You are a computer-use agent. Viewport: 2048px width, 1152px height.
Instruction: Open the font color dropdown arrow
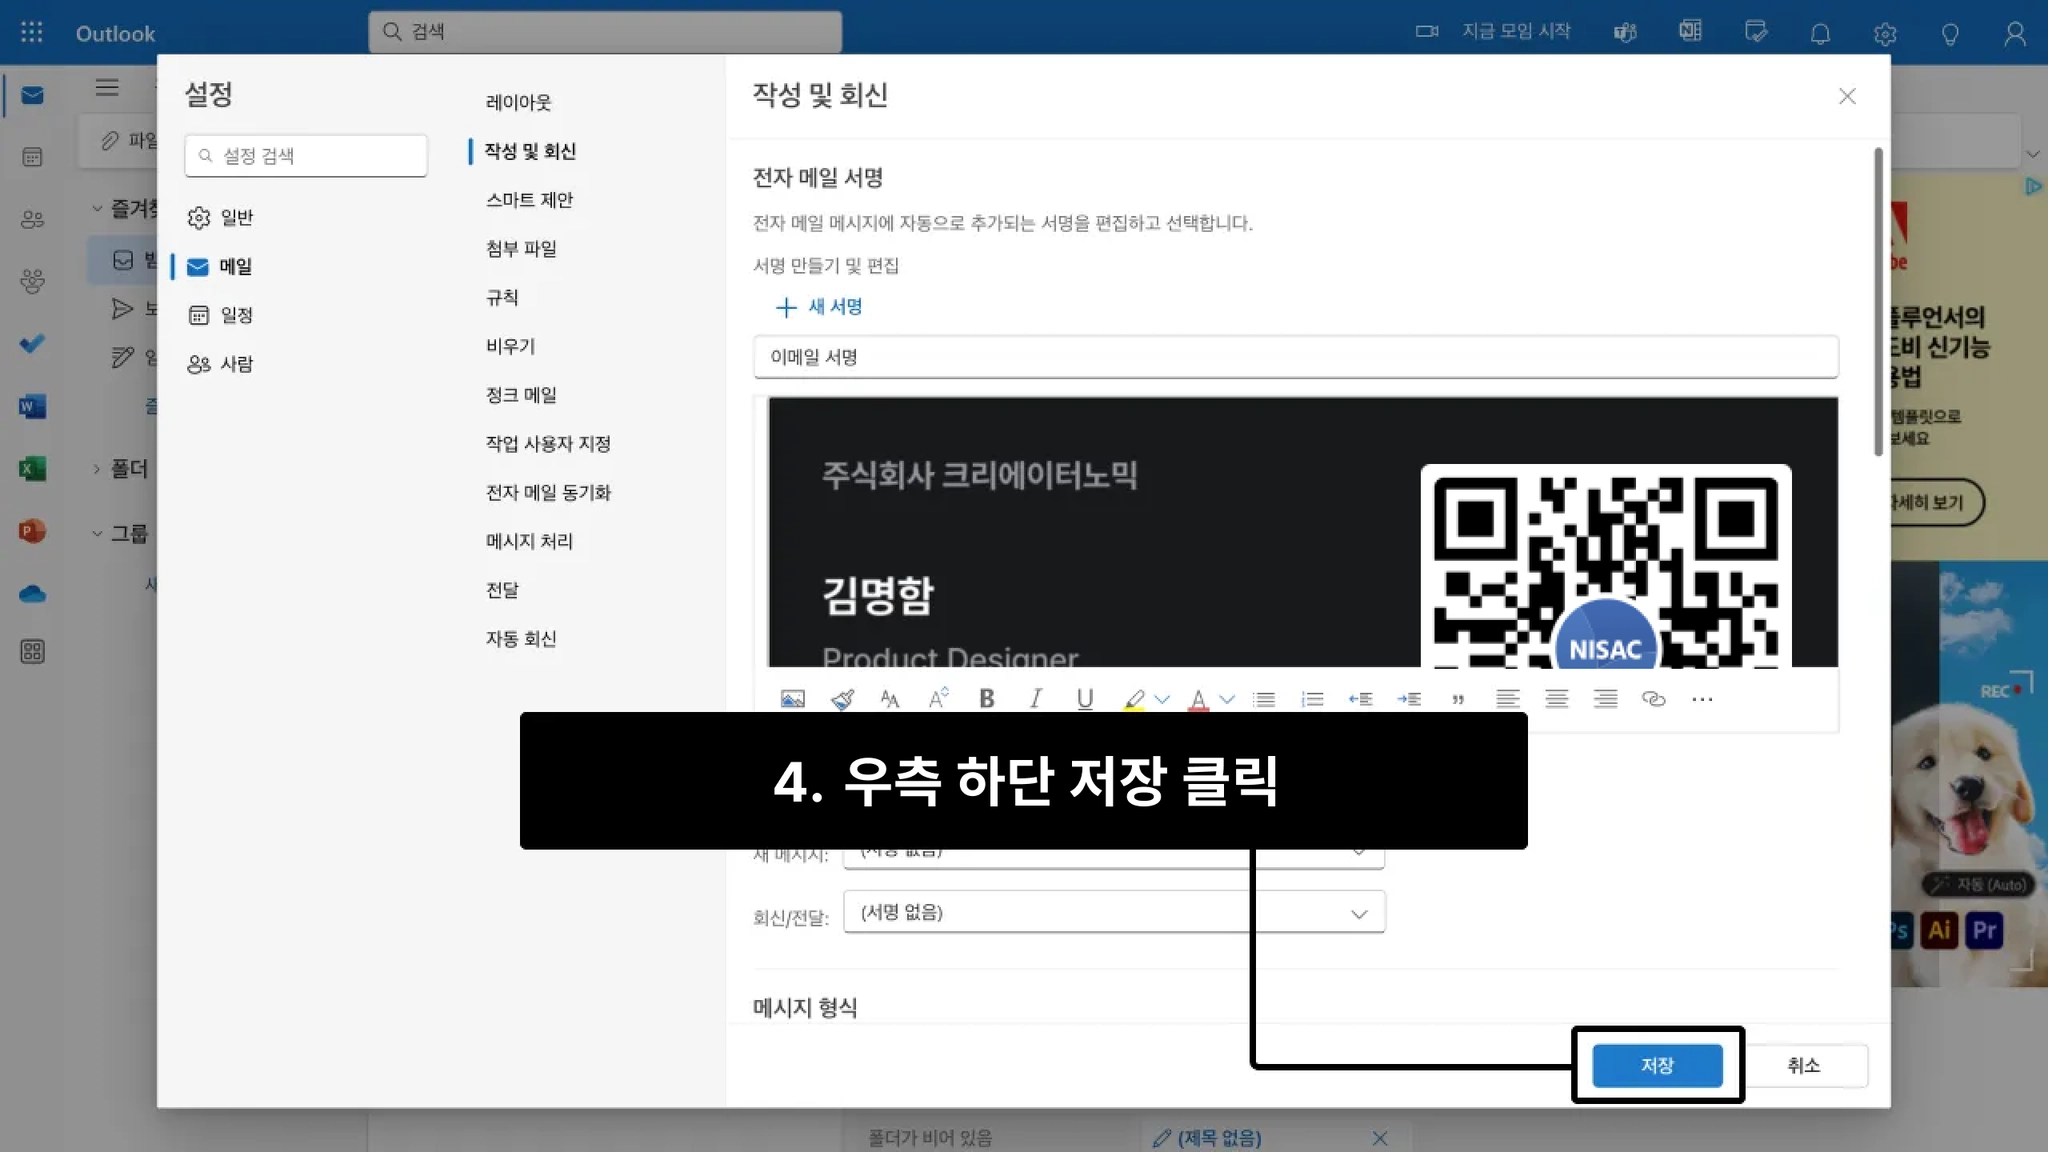[x=1227, y=699]
